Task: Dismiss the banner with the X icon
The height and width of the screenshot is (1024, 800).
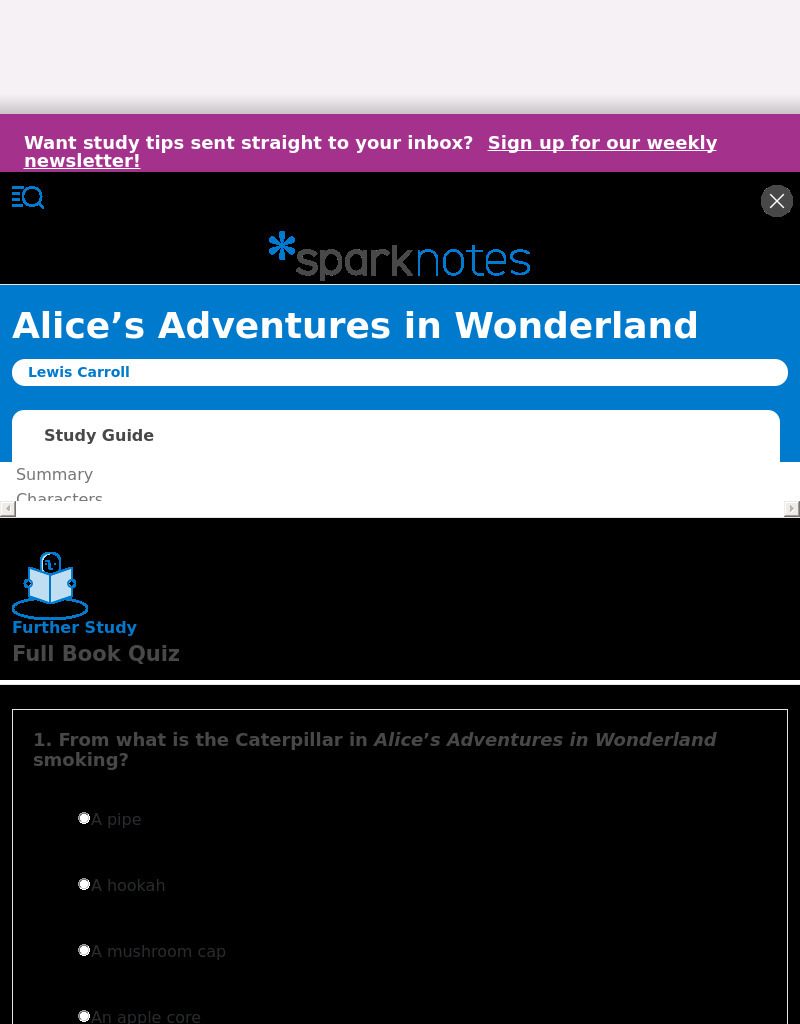Action: coord(777,200)
